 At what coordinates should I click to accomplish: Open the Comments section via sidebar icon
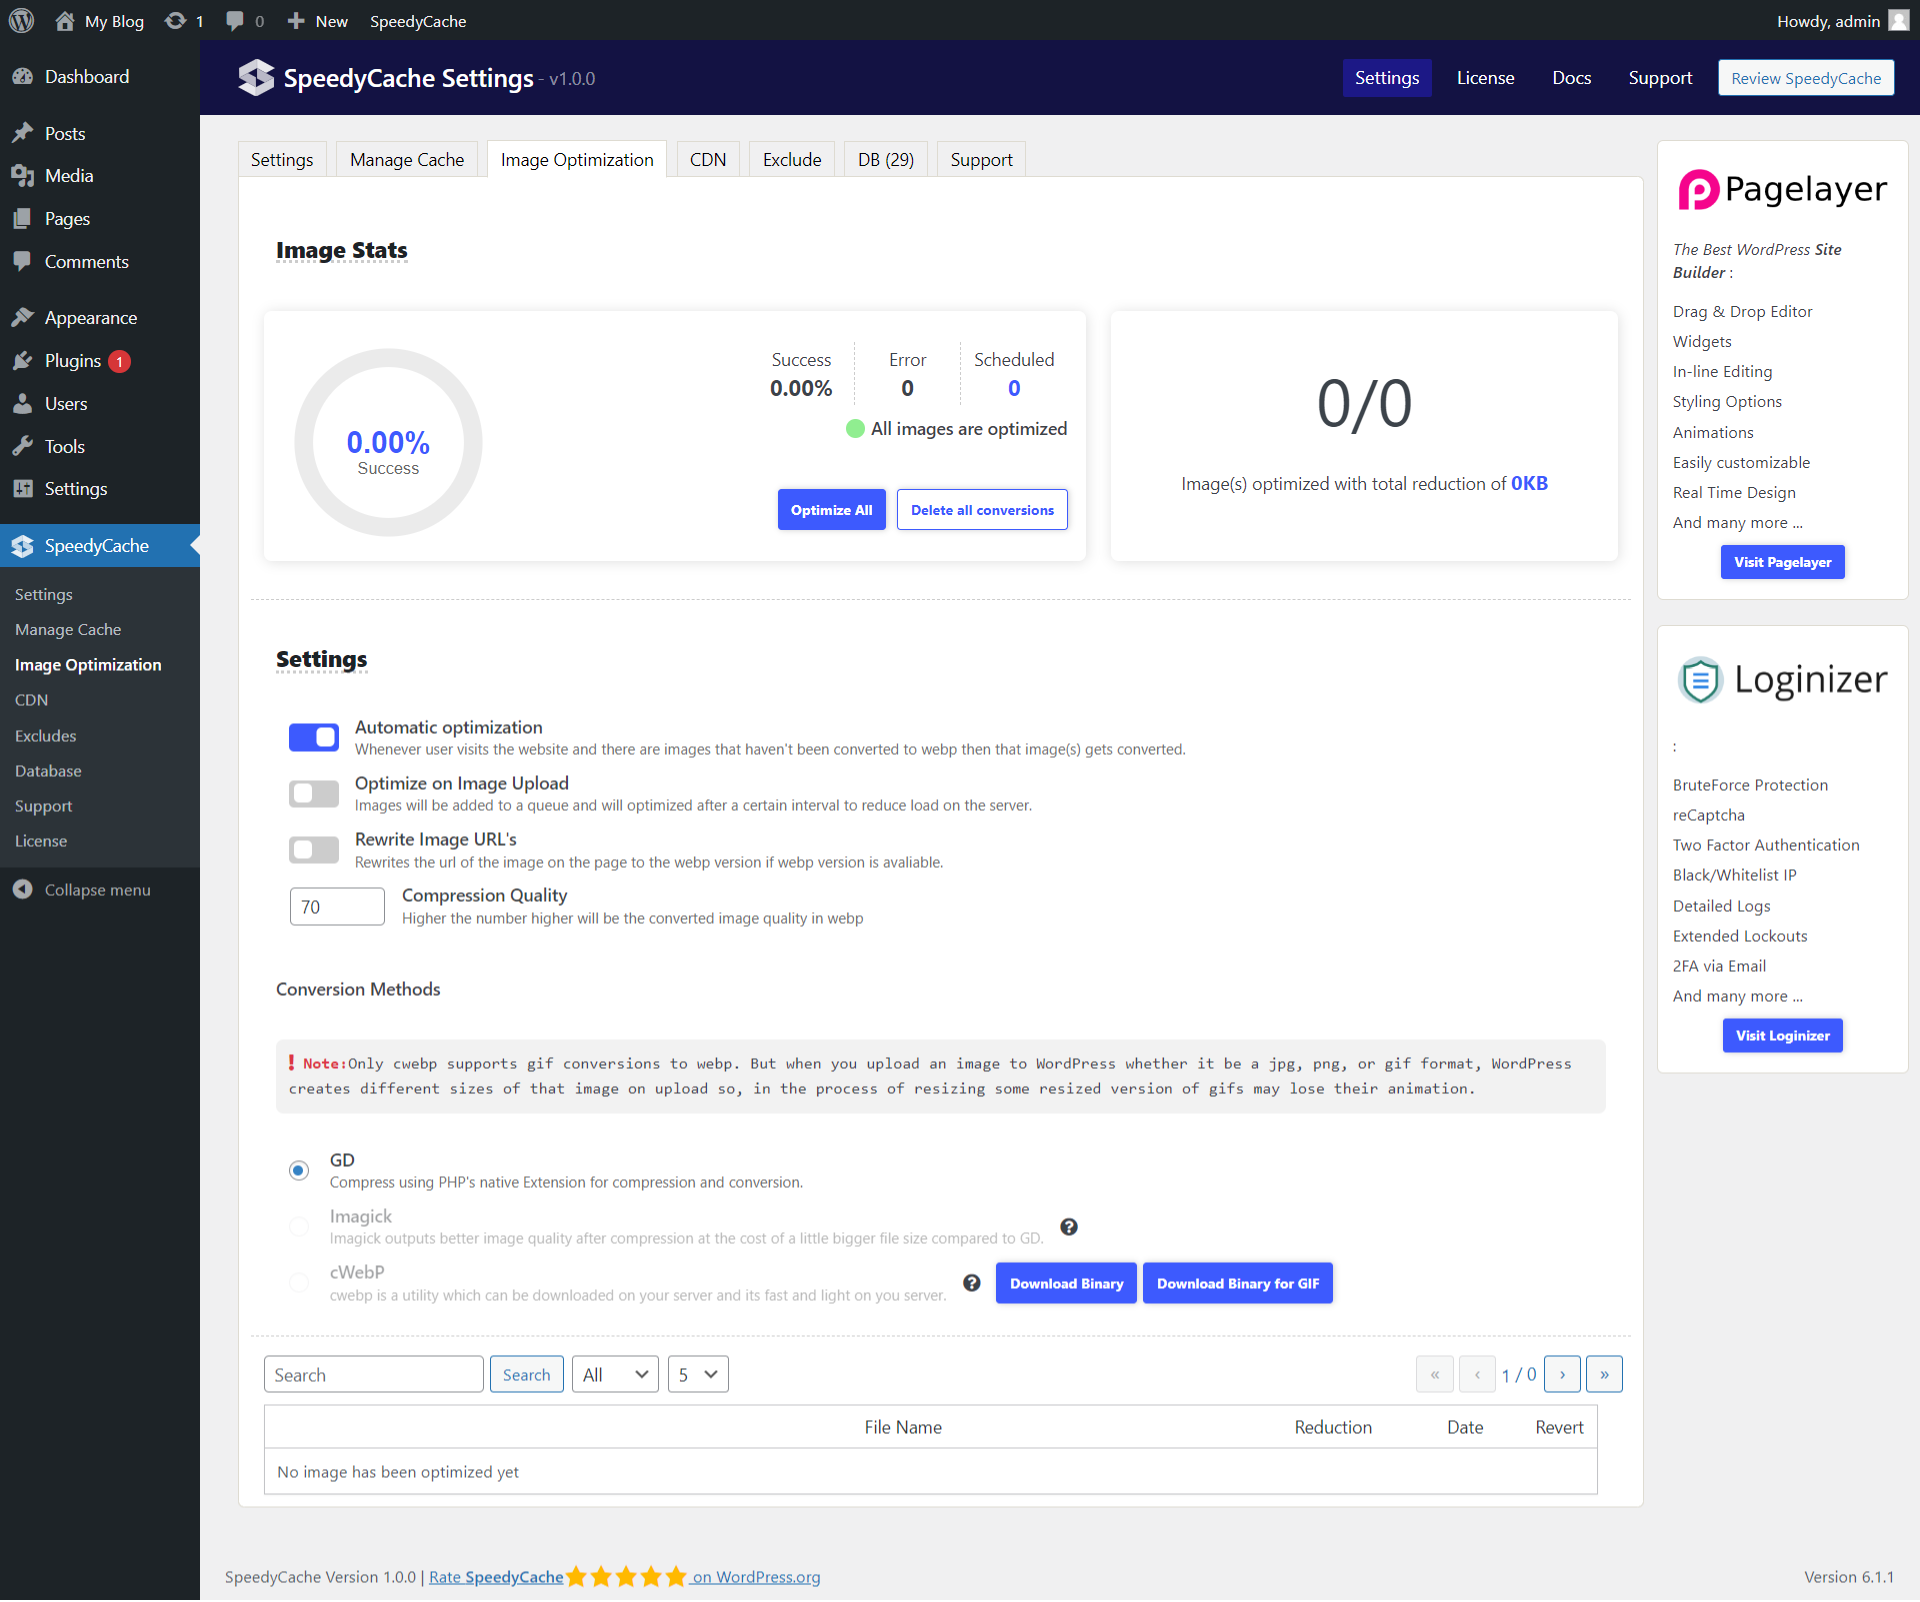tap(24, 261)
